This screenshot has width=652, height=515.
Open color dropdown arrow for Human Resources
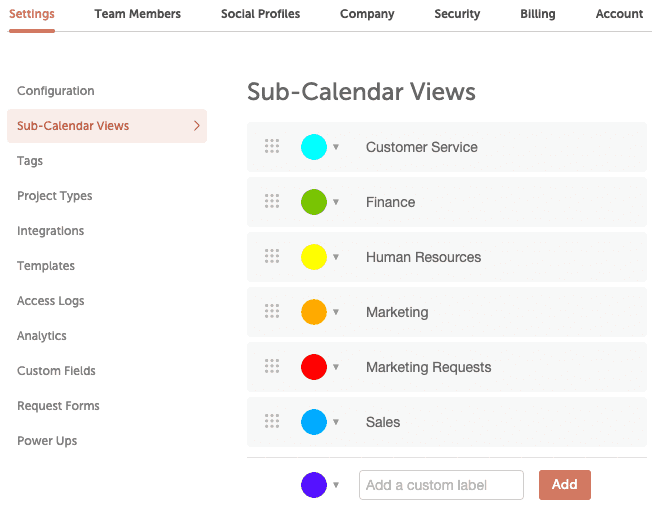point(336,257)
